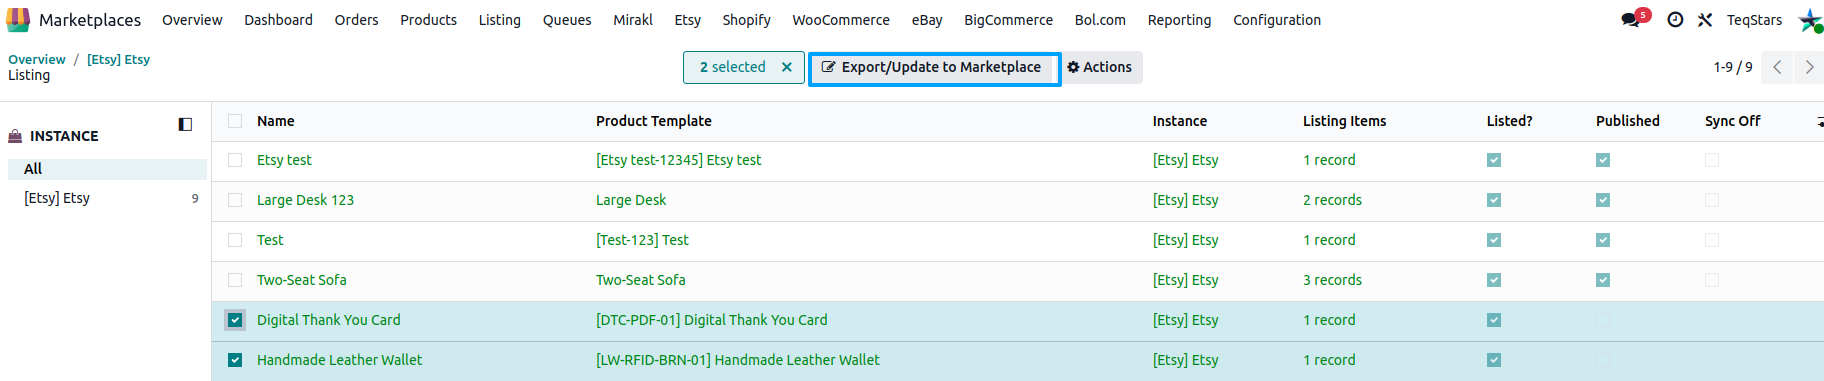1824x381 pixels.
Task: Open the activities clock icon
Action: [x=1675, y=20]
